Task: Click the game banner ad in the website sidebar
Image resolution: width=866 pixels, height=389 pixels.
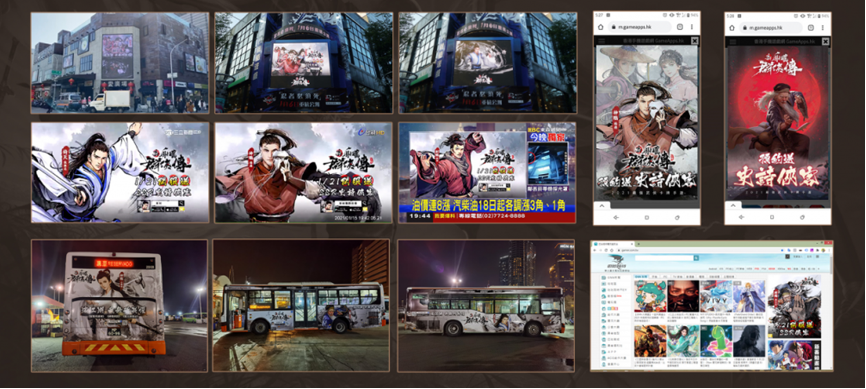Action: click(794, 307)
